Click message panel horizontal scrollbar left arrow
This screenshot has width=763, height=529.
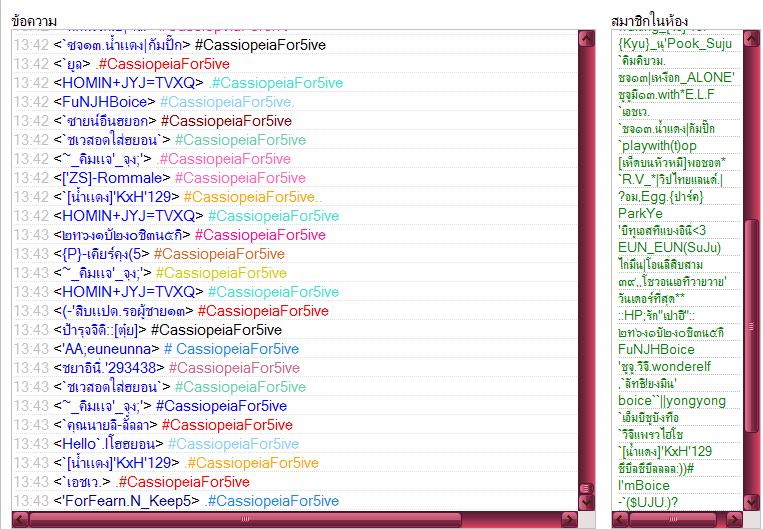(20, 519)
